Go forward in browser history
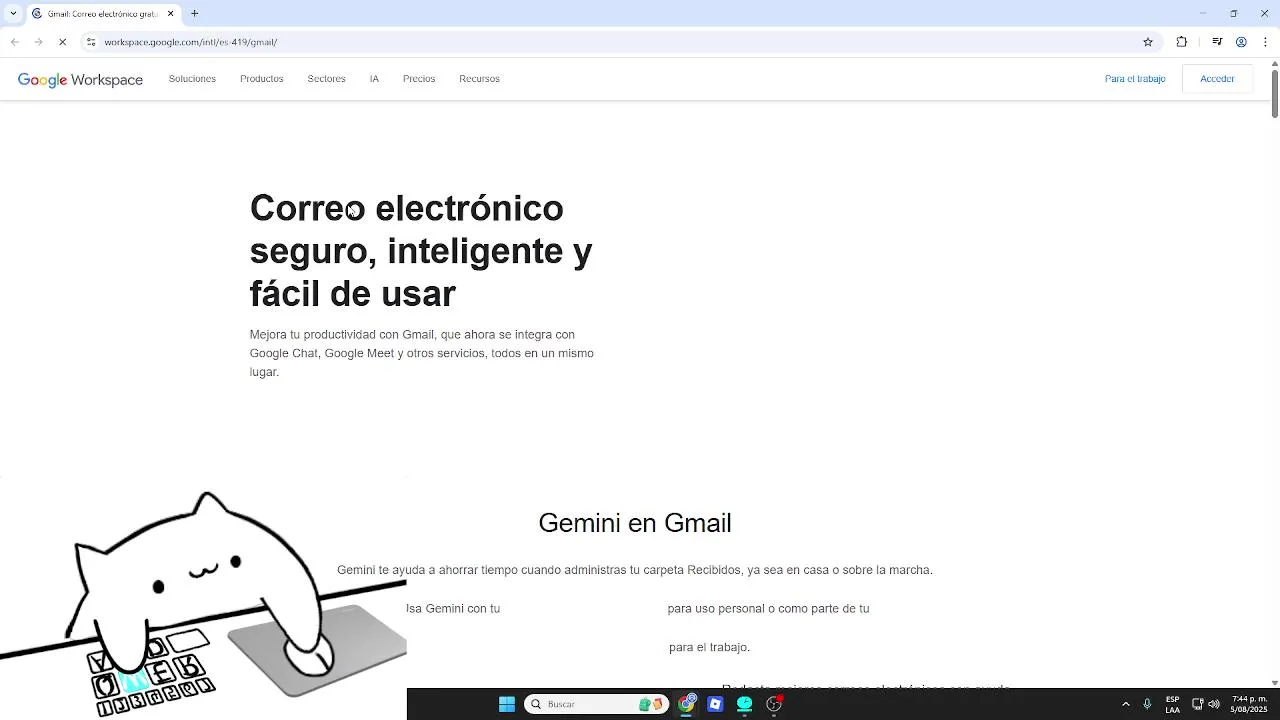The width and height of the screenshot is (1280, 720). (38, 42)
